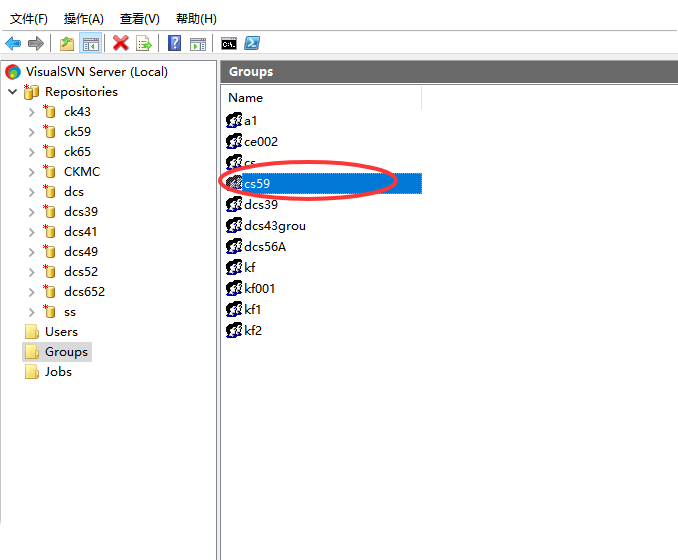Click the kf group icon
Viewport: 678px width, 560px height.
click(234, 267)
